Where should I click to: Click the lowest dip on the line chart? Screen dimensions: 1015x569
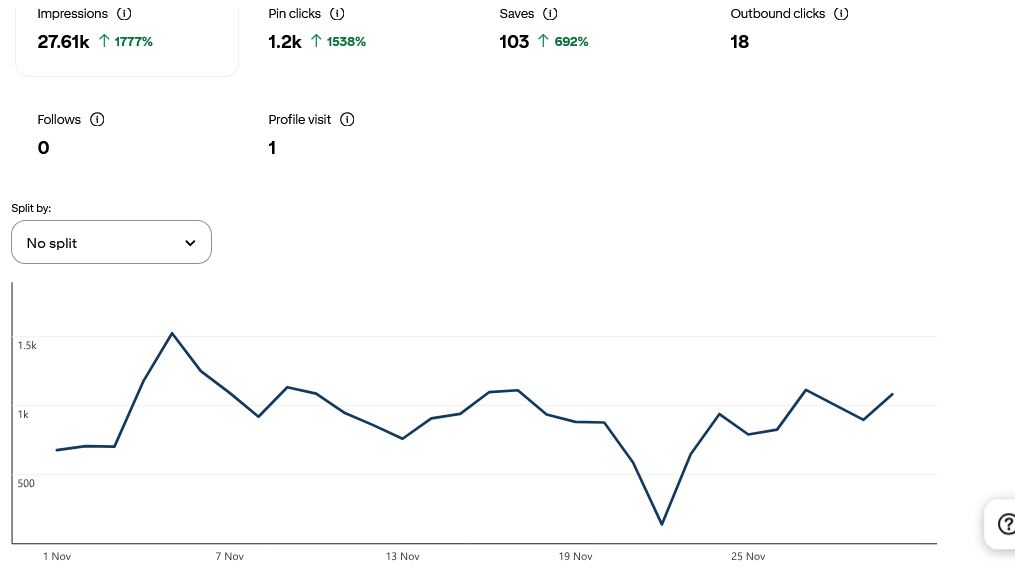pos(662,524)
